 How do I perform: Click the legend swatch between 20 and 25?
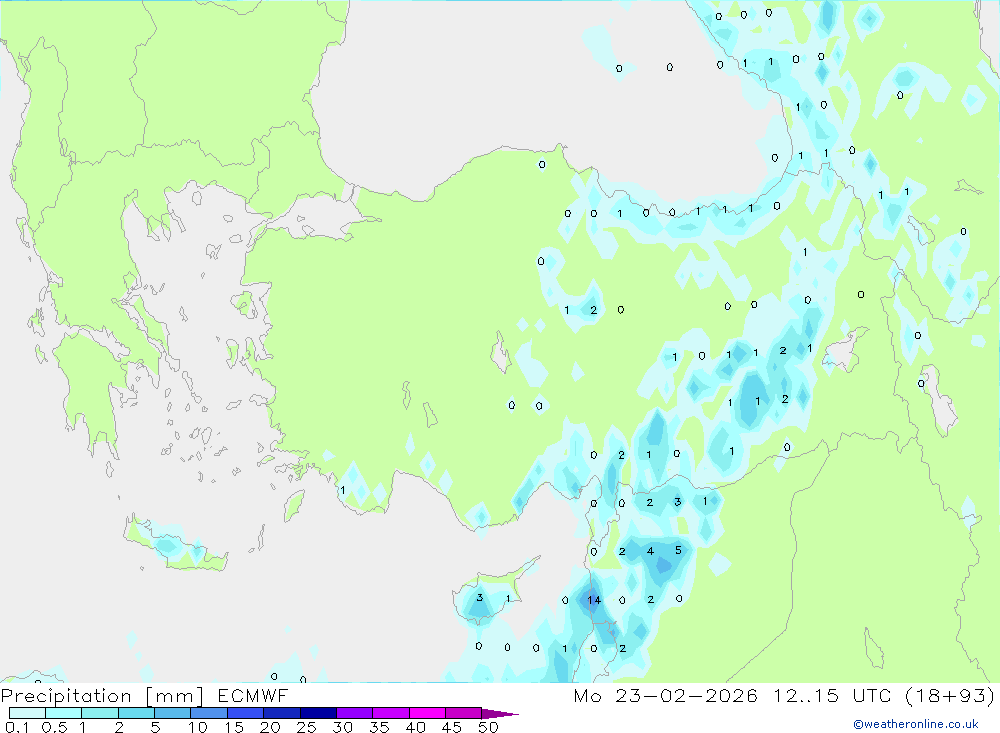coord(281,713)
